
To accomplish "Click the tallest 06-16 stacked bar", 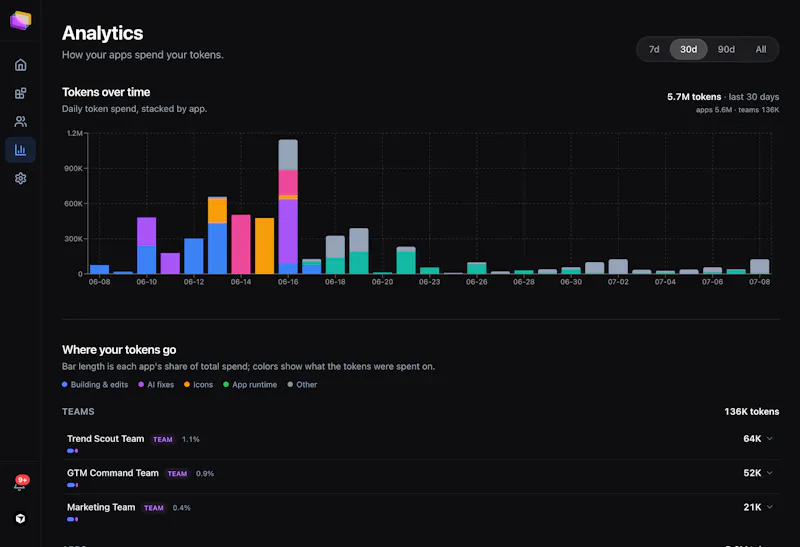I will [x=288, y=207].
